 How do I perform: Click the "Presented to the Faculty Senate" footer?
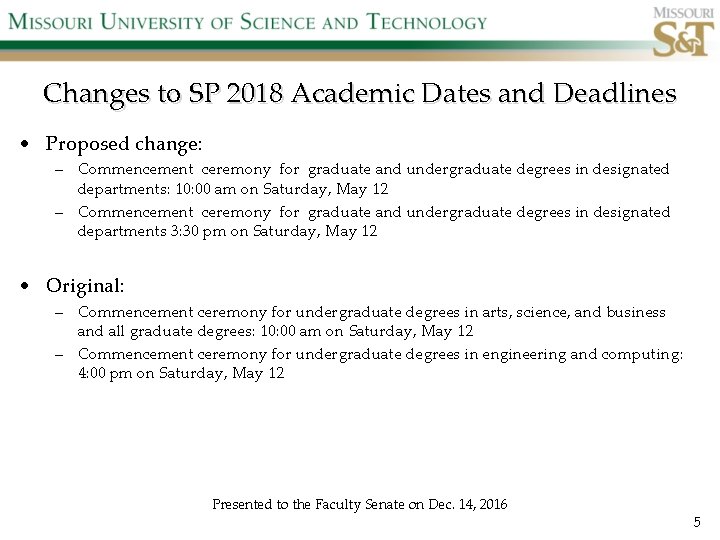[x=359, y=504]
